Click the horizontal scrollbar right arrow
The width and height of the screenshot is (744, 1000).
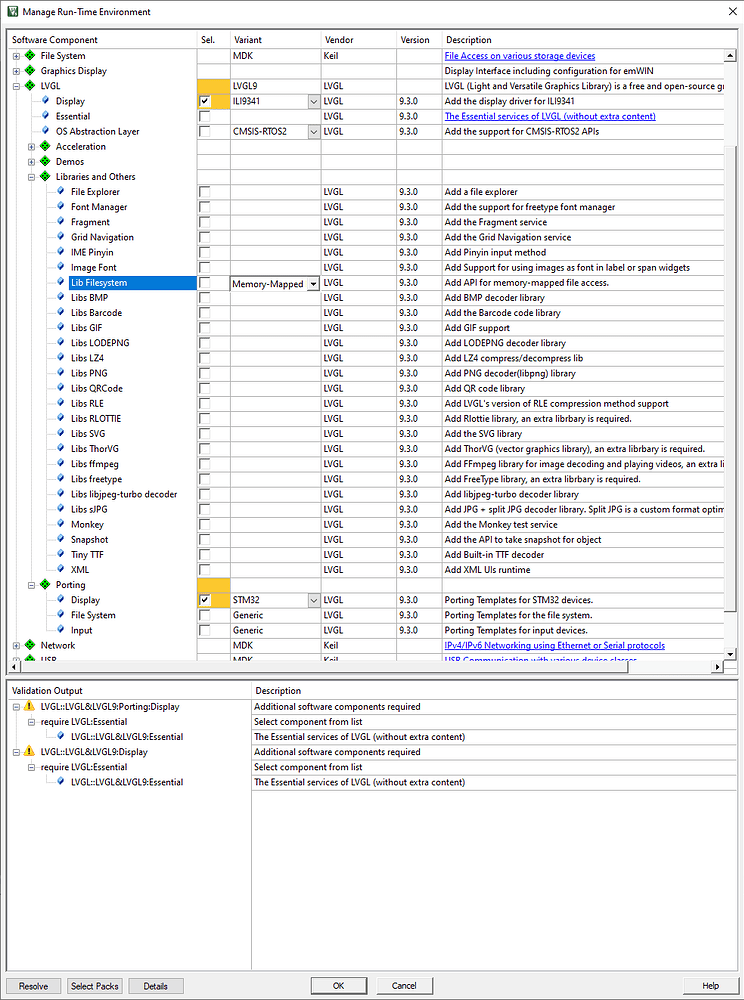click(x=718, y=667)
